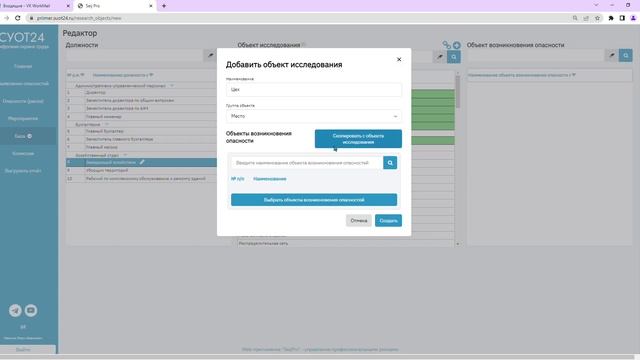
Task: Click the "Распределительная сеть" row behind dialog
Action: click(x=345, y=243)
